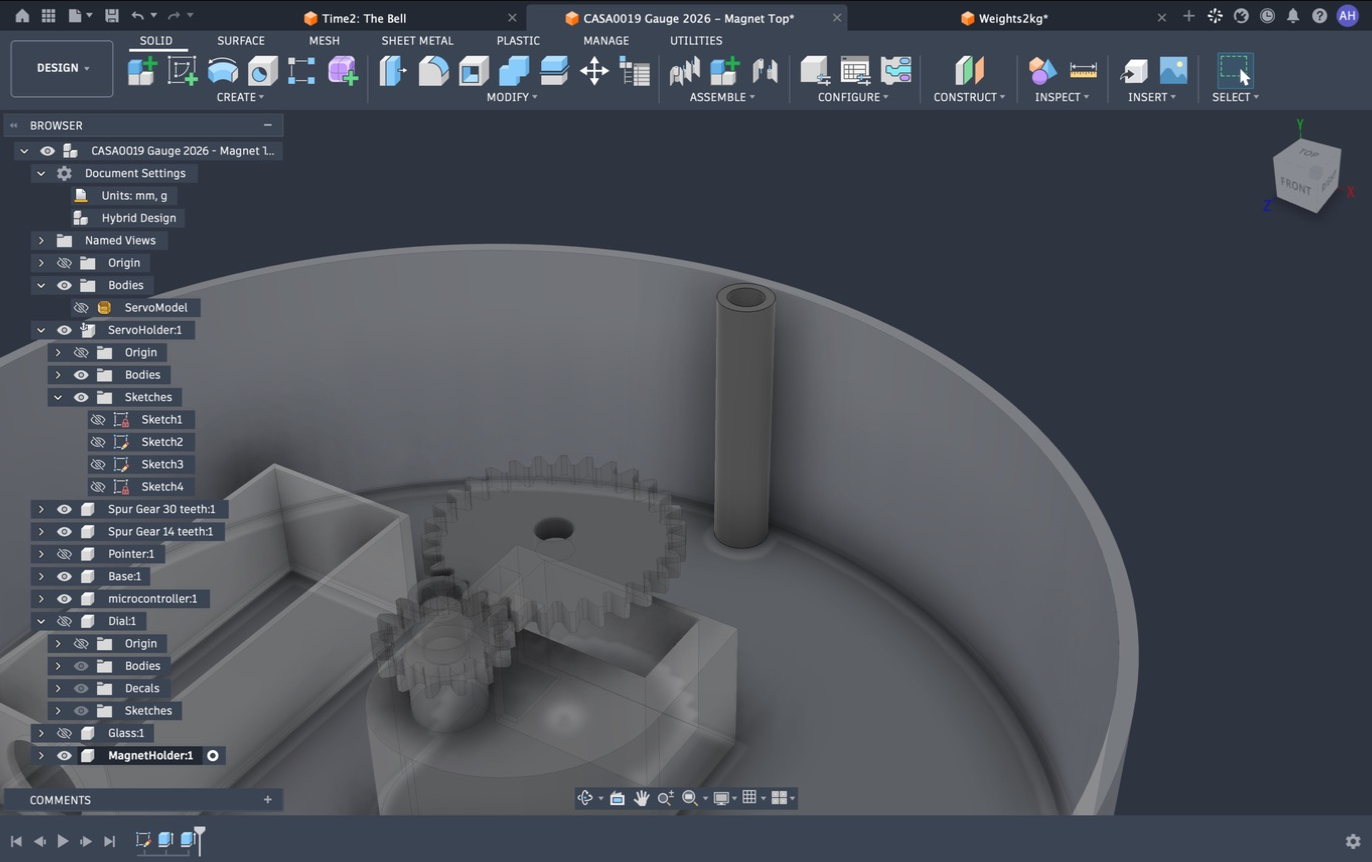Hide the Base:1 component
This screenshot has height=862, width=1372.
[64, 576]
